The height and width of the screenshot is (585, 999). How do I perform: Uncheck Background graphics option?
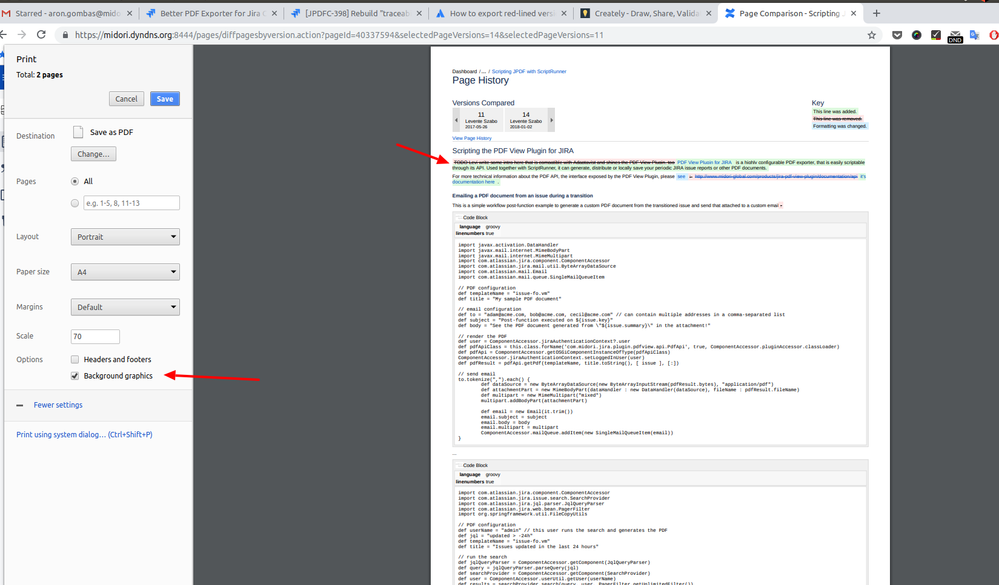pos(75,376)
